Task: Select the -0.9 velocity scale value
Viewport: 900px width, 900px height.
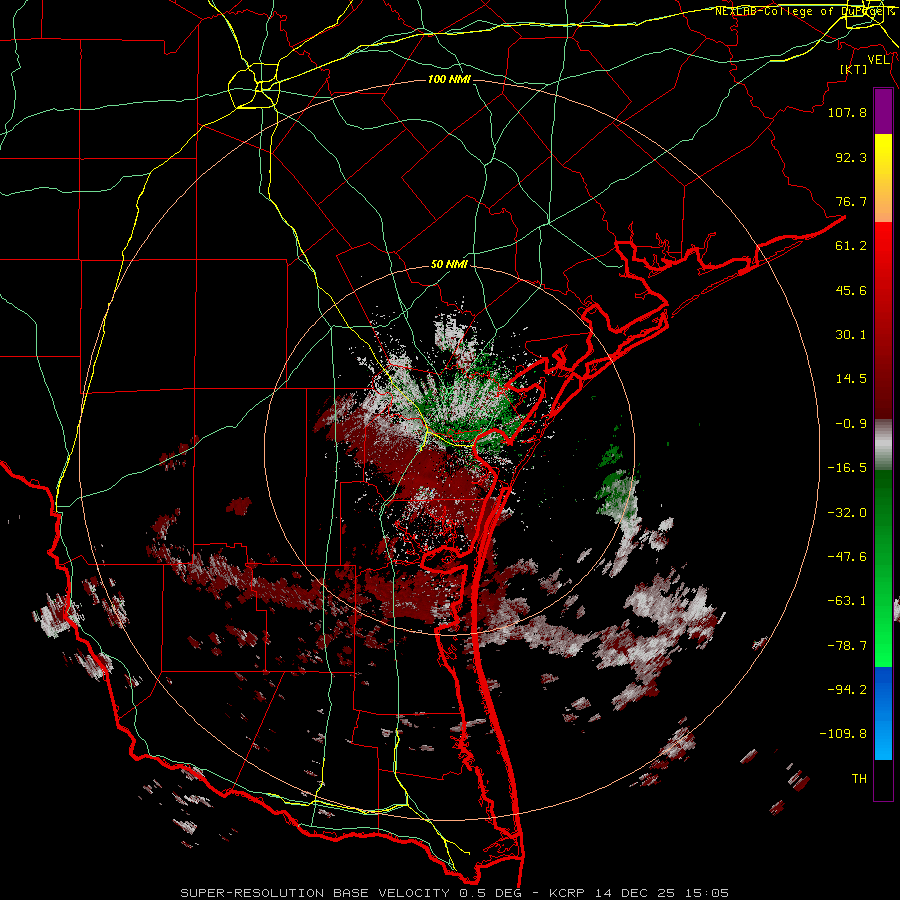Action: (x=851, y=424)
